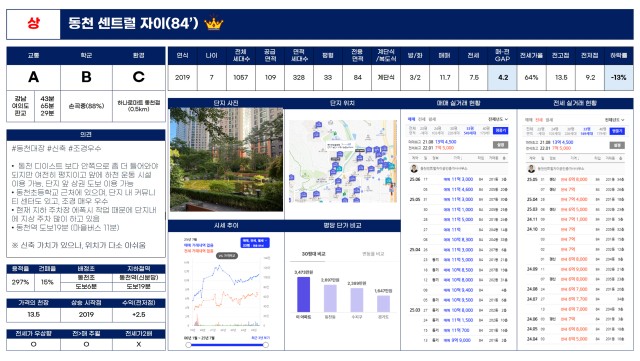Click the 동천역(신분당) subway cell
The width and height of the screenshot is (640, 361).
pos(139,278)
